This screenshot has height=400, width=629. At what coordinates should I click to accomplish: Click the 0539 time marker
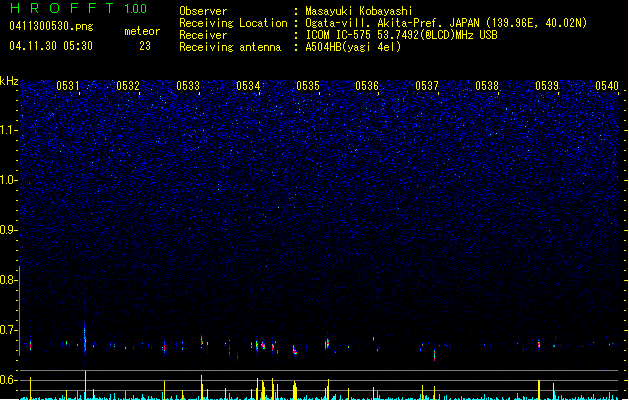547,86
